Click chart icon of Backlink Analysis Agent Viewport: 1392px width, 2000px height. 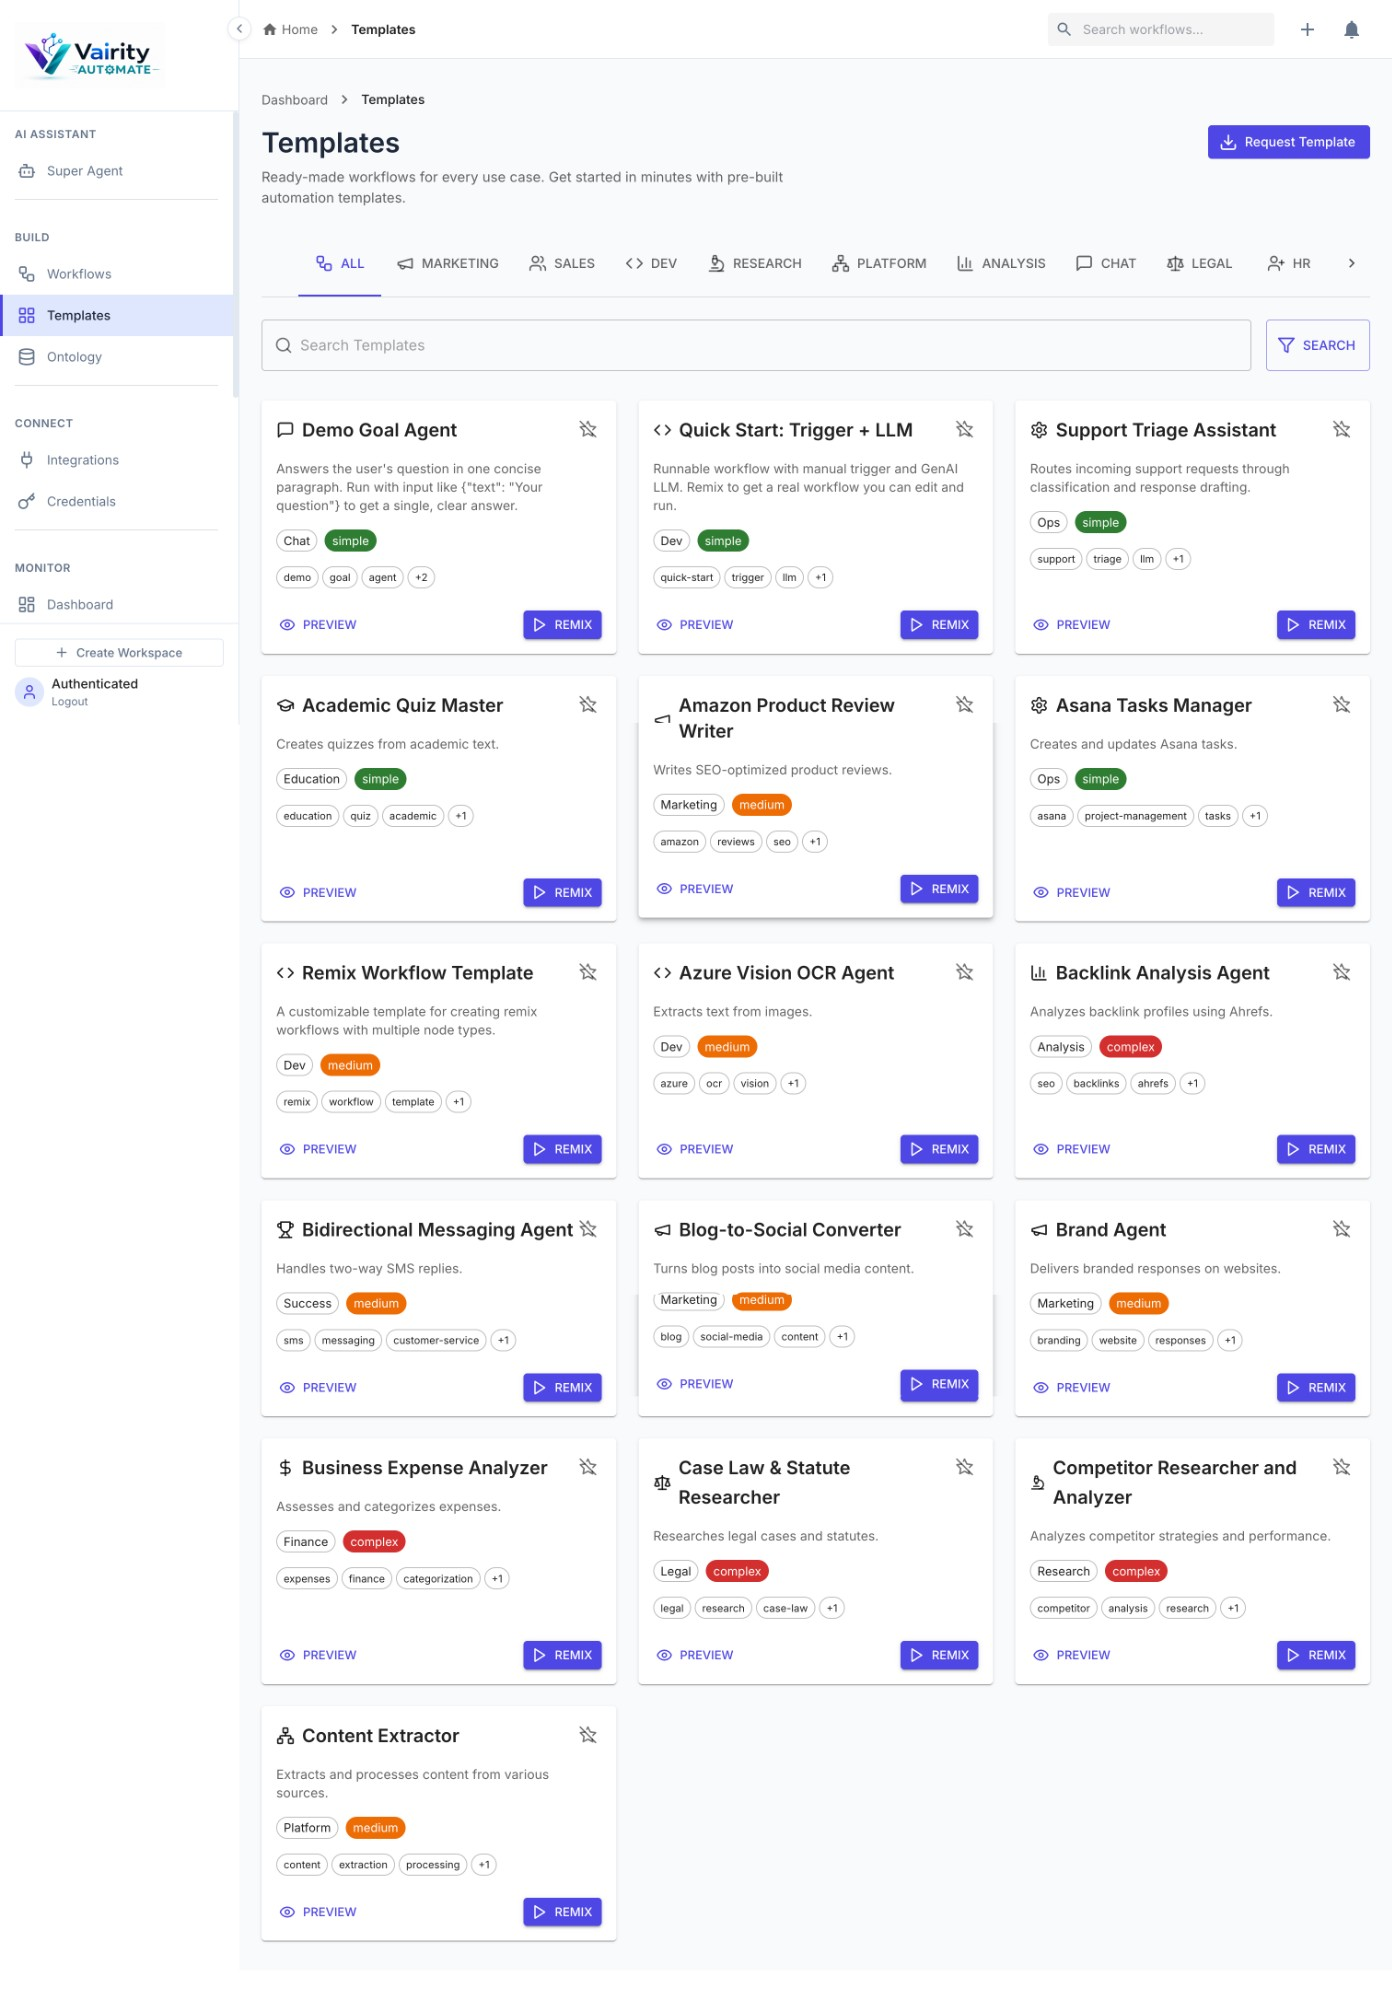coord(1039,973)
